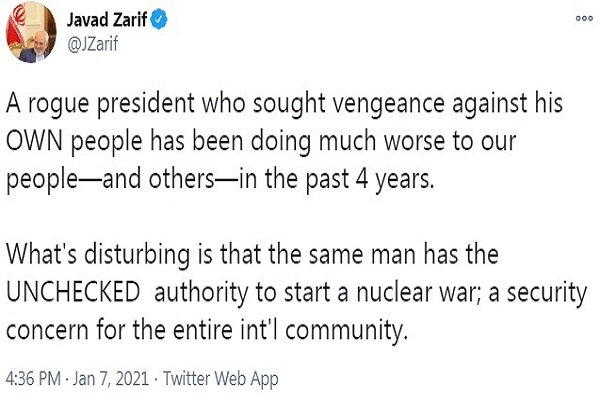Click the words 'What's disturbing' in tweet
The image size is (600, 400).
point(98,255)
